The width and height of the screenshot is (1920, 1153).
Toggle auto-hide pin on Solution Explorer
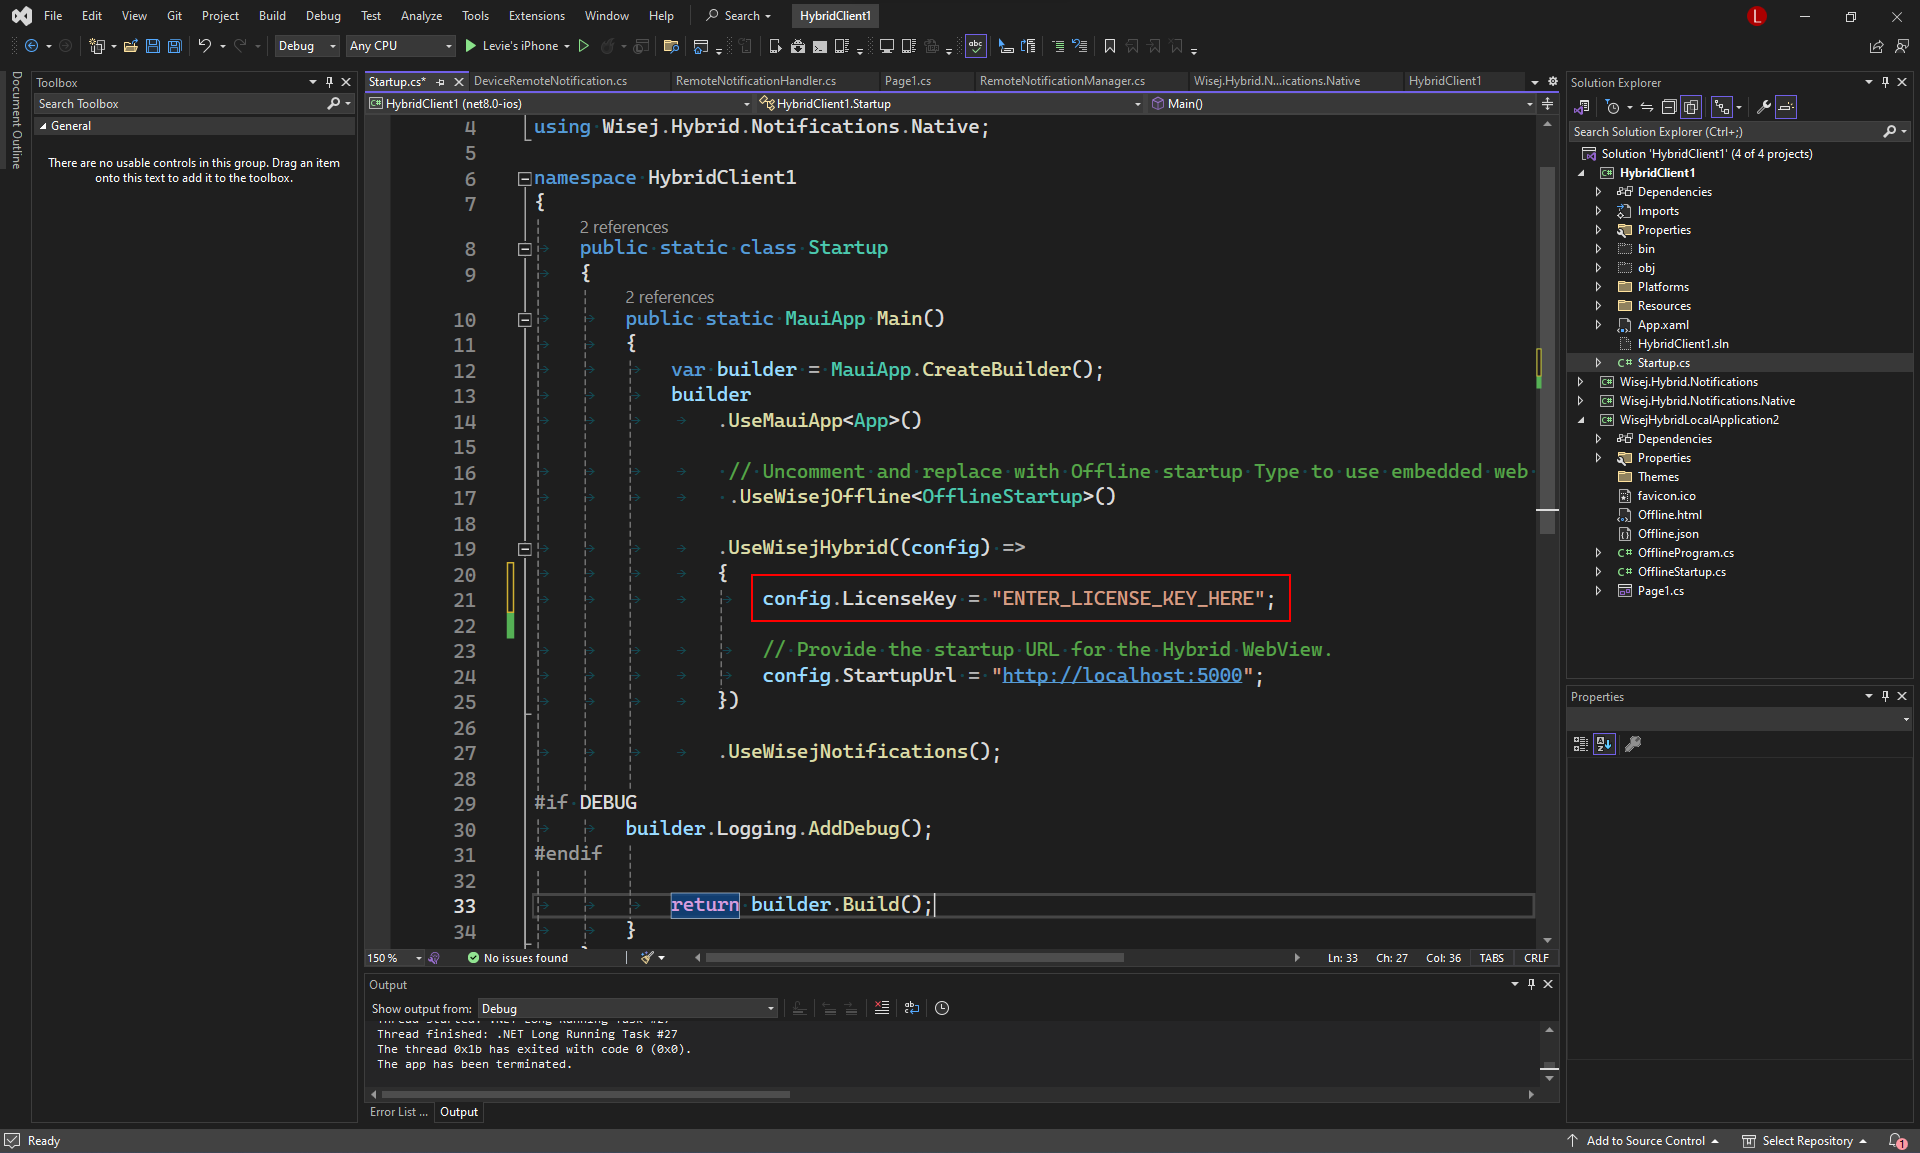1885,83
